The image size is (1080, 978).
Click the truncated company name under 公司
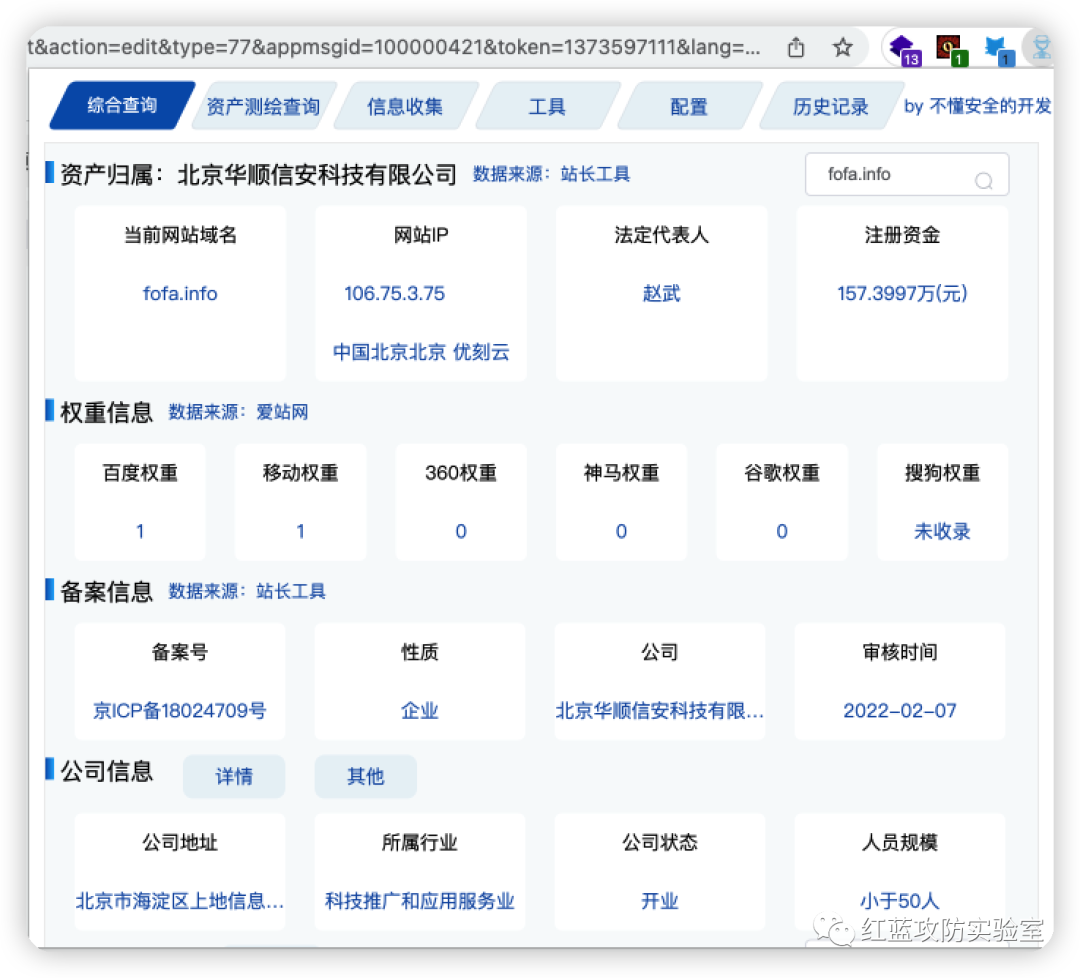(660, 710)
